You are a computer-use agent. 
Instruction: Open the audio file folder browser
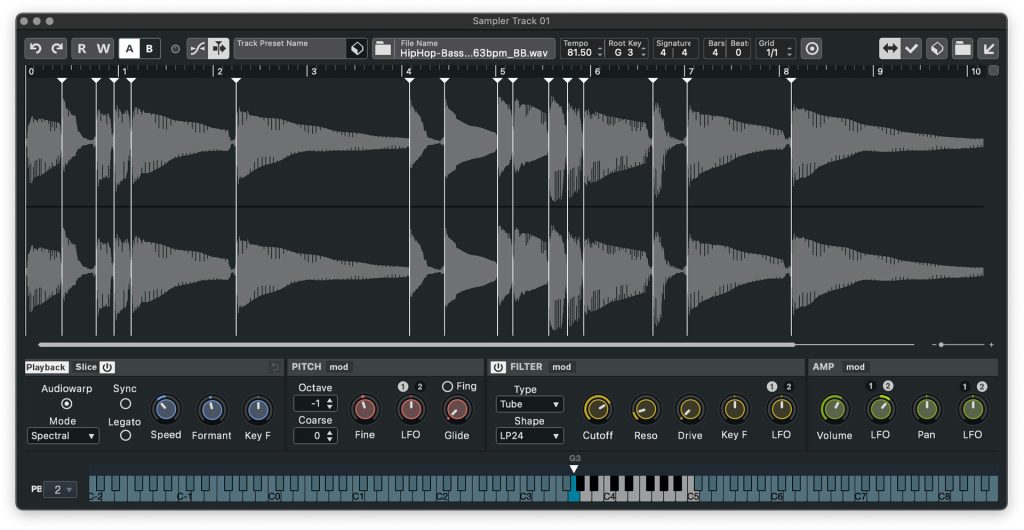383,48
